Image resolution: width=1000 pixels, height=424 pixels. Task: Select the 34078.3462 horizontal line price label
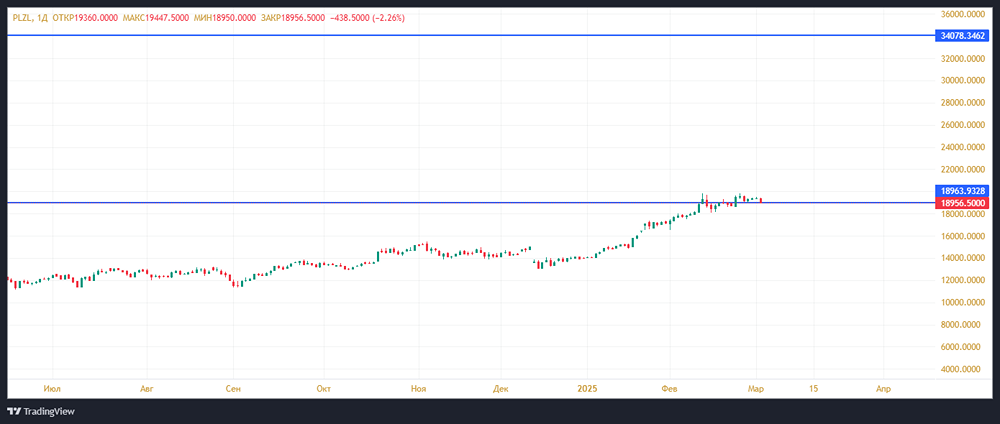(963, 36)
